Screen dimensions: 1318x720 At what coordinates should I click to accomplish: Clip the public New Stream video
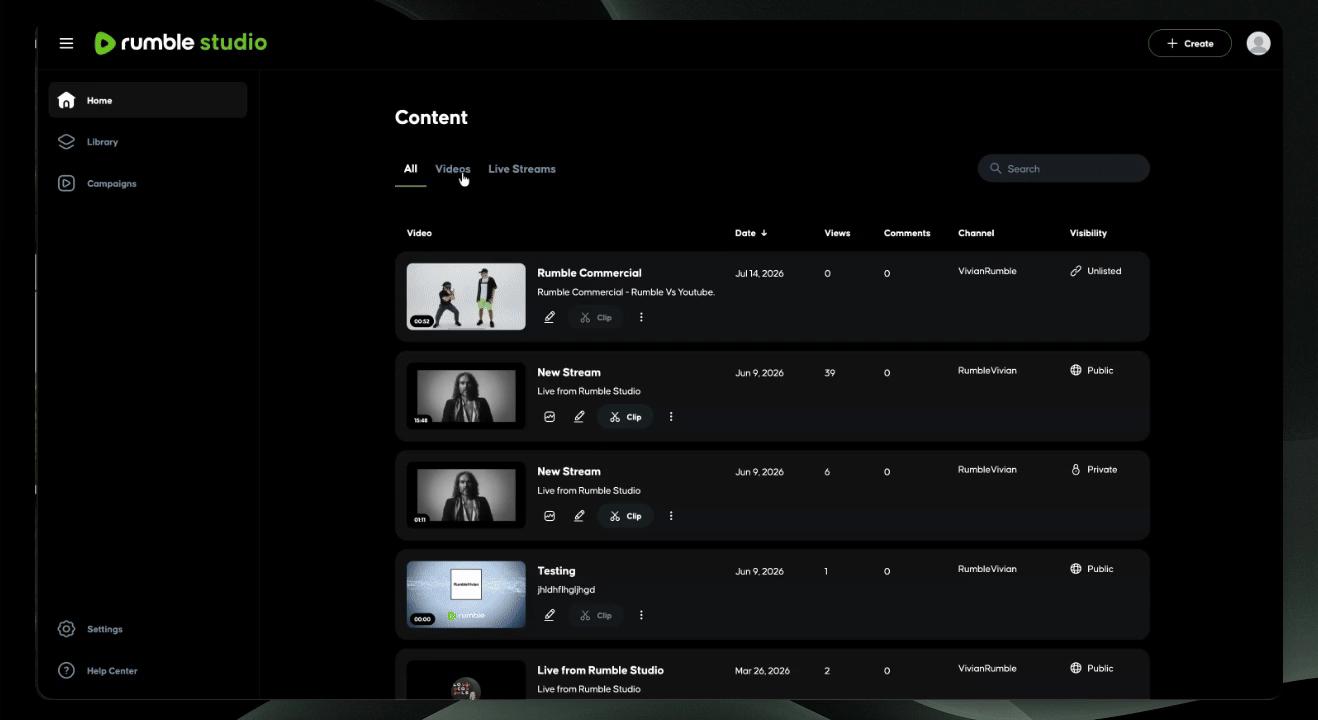[625, 417]
